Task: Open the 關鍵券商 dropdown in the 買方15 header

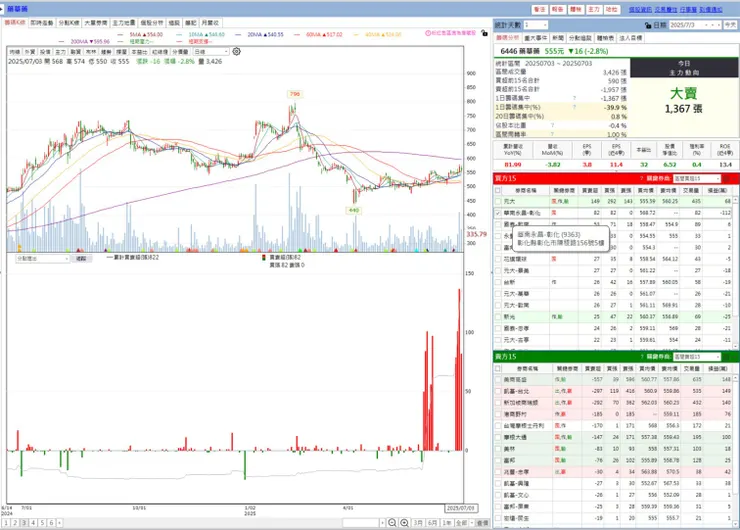Action: click(697, 178)
